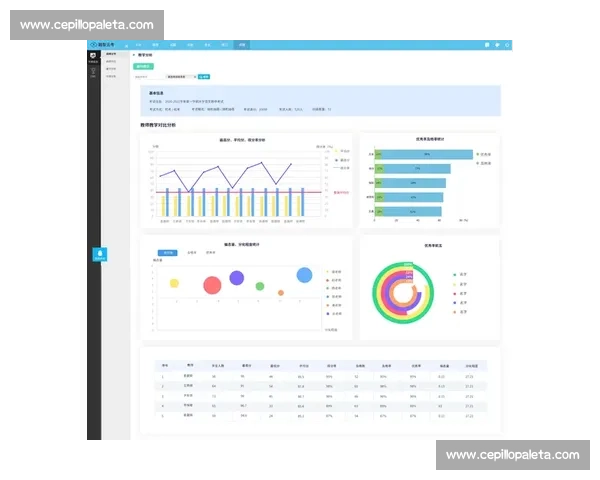Click the second item icon in the dark sidebar
The image size is (600, 480).
point(91,72)
